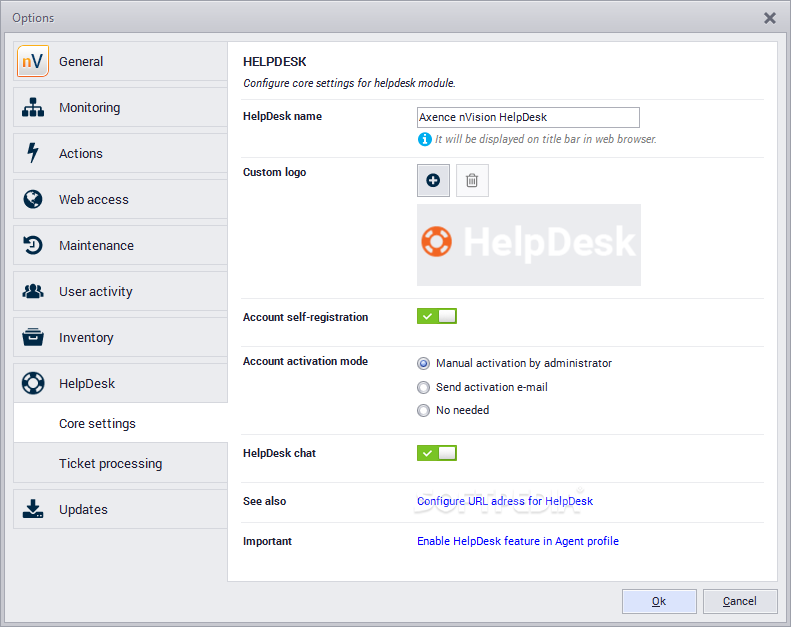The image size is (791, 627).
Task: Click the Monitoring network icon
Action: tap(33, 107)
